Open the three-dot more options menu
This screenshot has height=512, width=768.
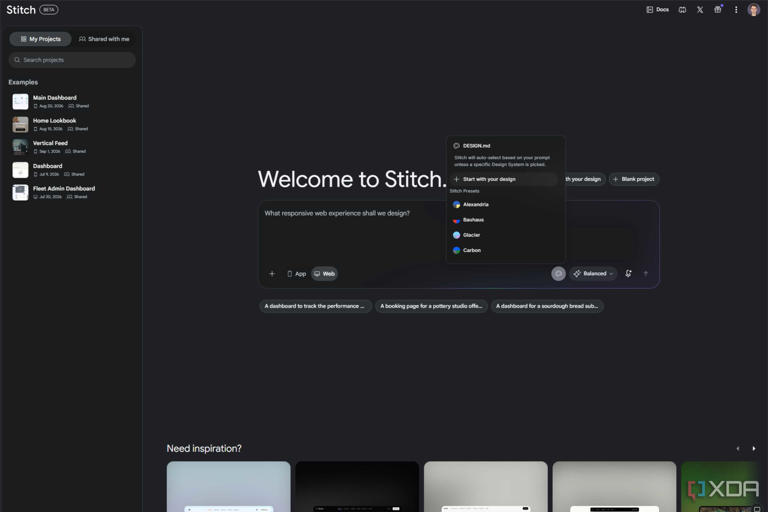736,10
